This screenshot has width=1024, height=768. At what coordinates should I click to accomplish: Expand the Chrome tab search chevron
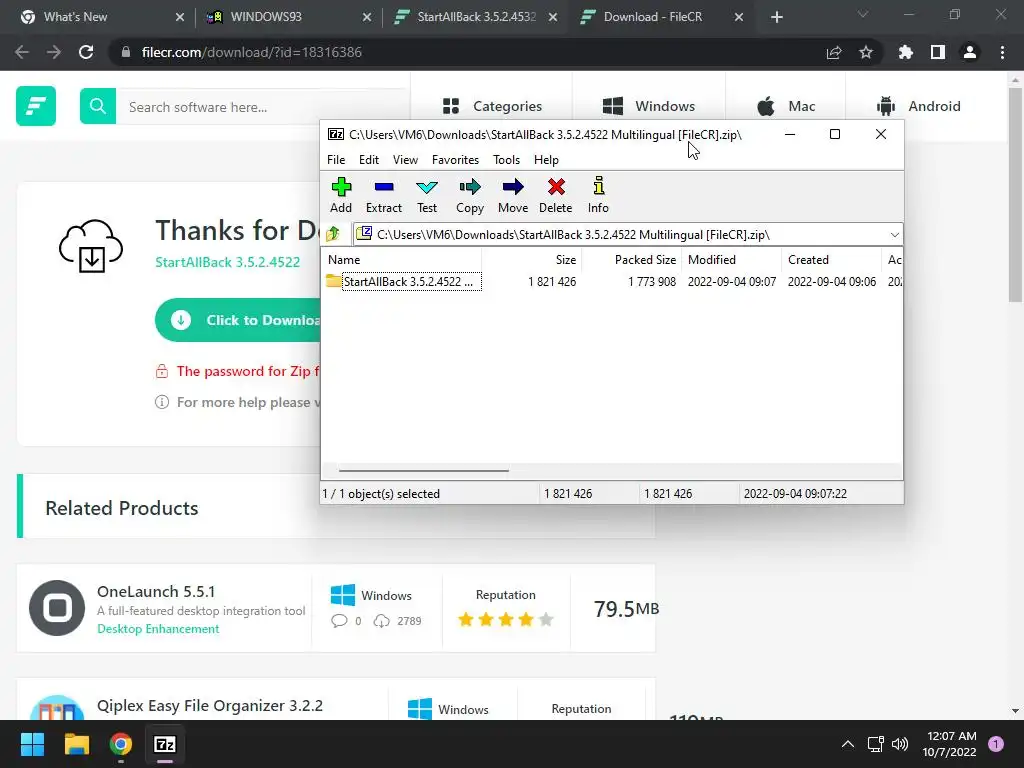coord(863,14)
